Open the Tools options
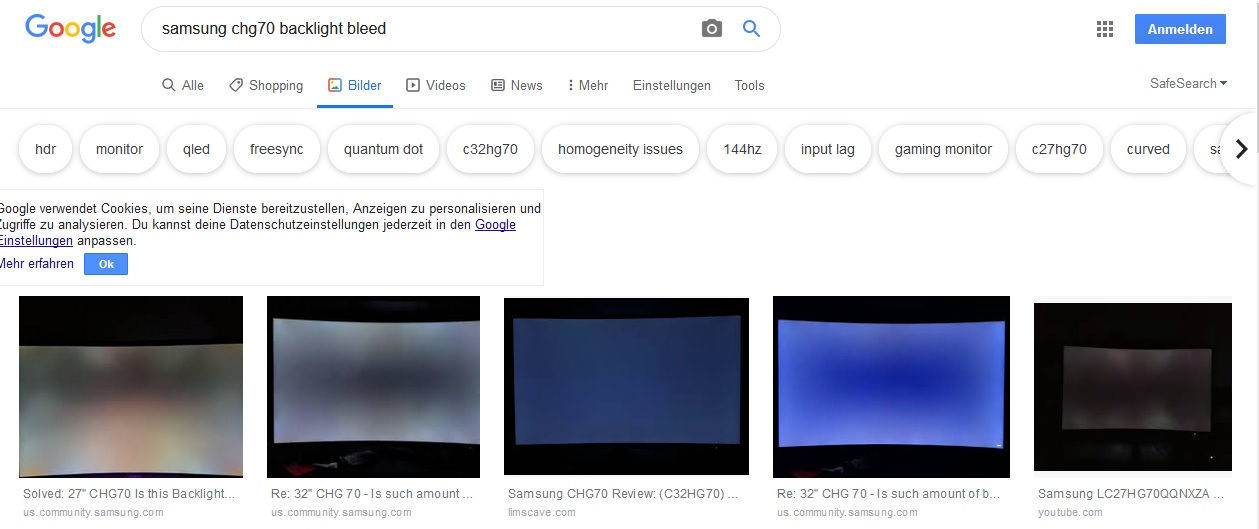This screenshot has height=529, width=1259. 749,85
